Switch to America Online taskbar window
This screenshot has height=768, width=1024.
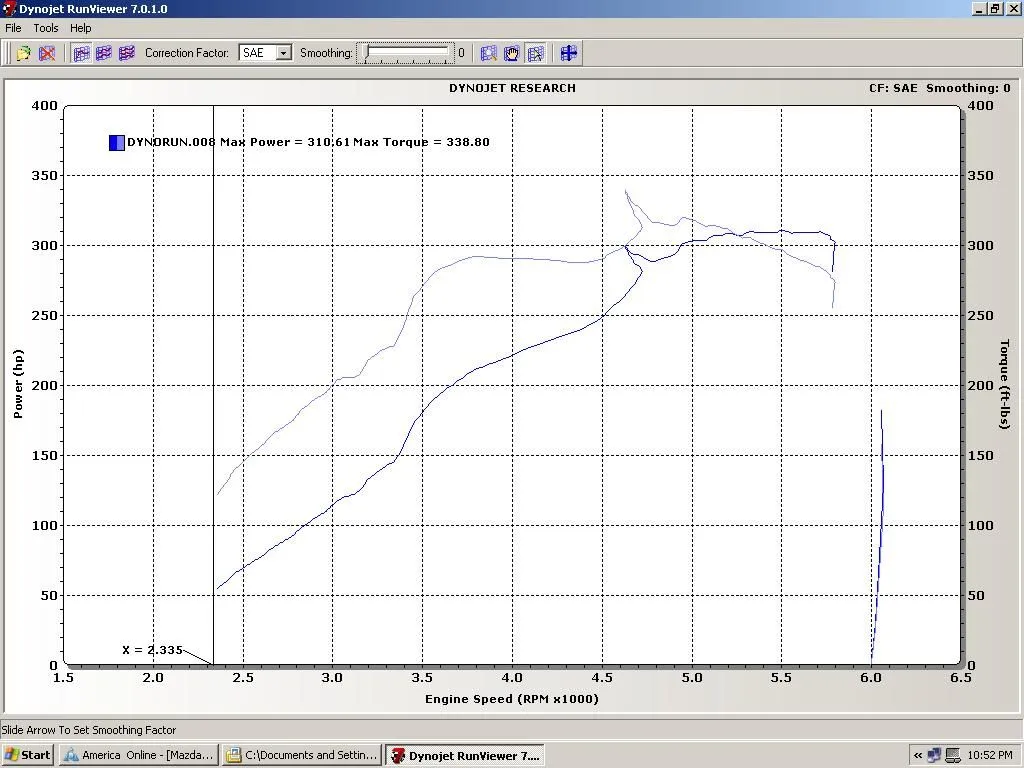[138, 755]
